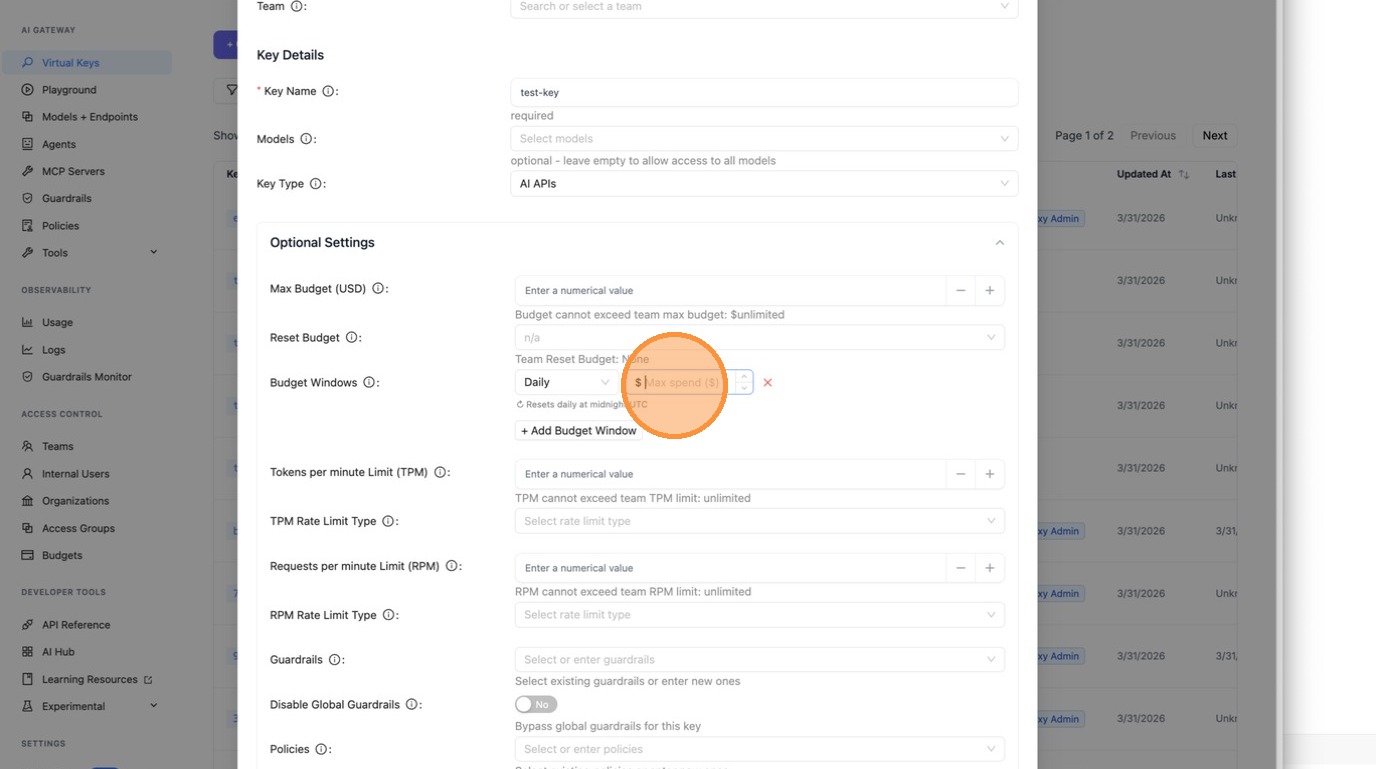Click into the Tokens per minute input

[730, 474]
